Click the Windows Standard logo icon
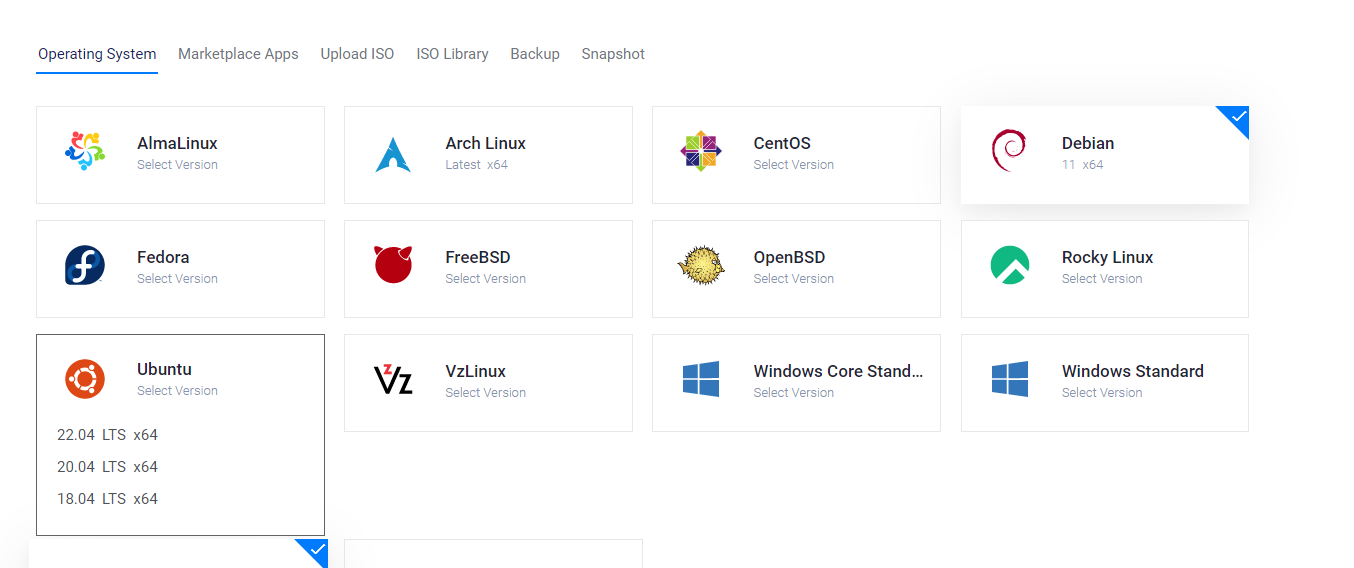 (x=1010, y=379)
